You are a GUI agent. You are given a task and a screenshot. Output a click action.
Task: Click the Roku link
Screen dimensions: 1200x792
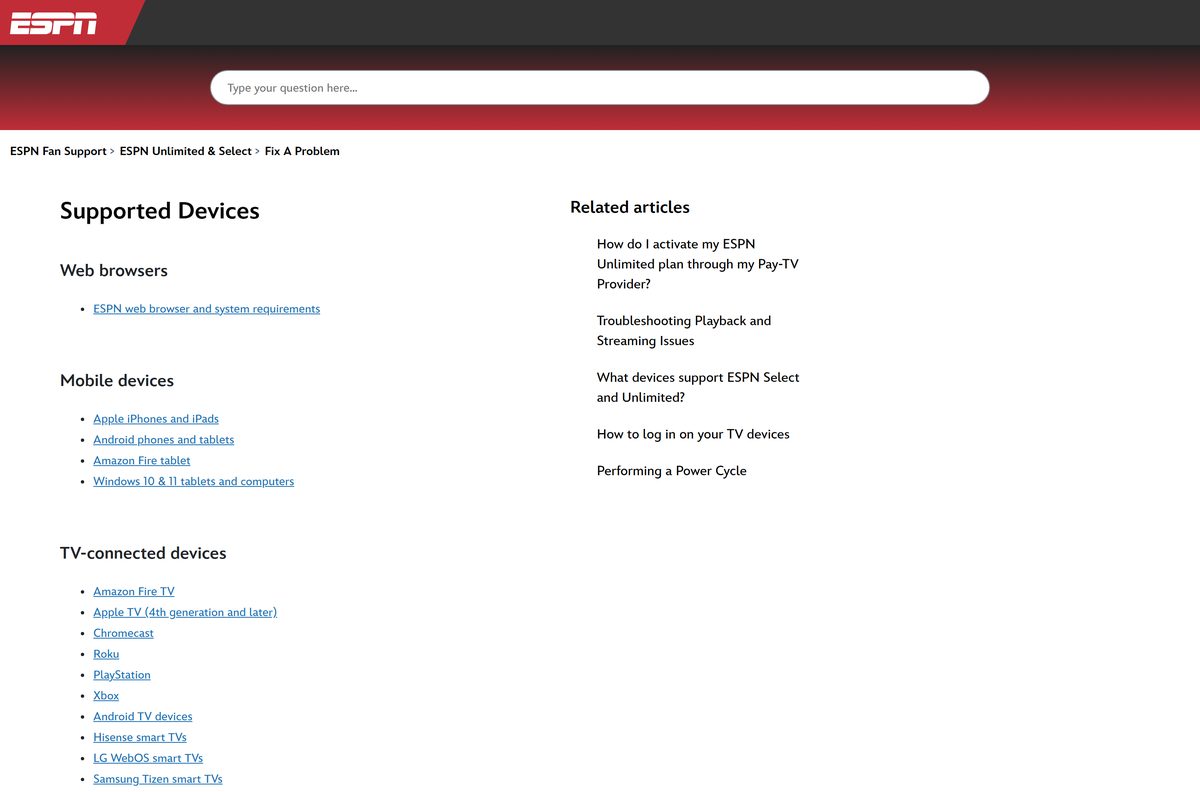[x=106, y=655]
